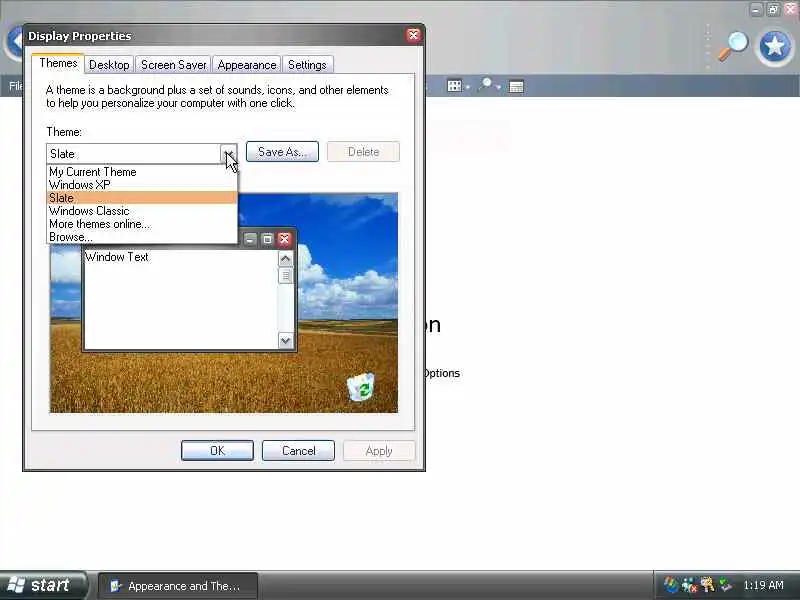This screenshot has width=800, height=600.
Task: Click the Apply button
Action: 379,451
